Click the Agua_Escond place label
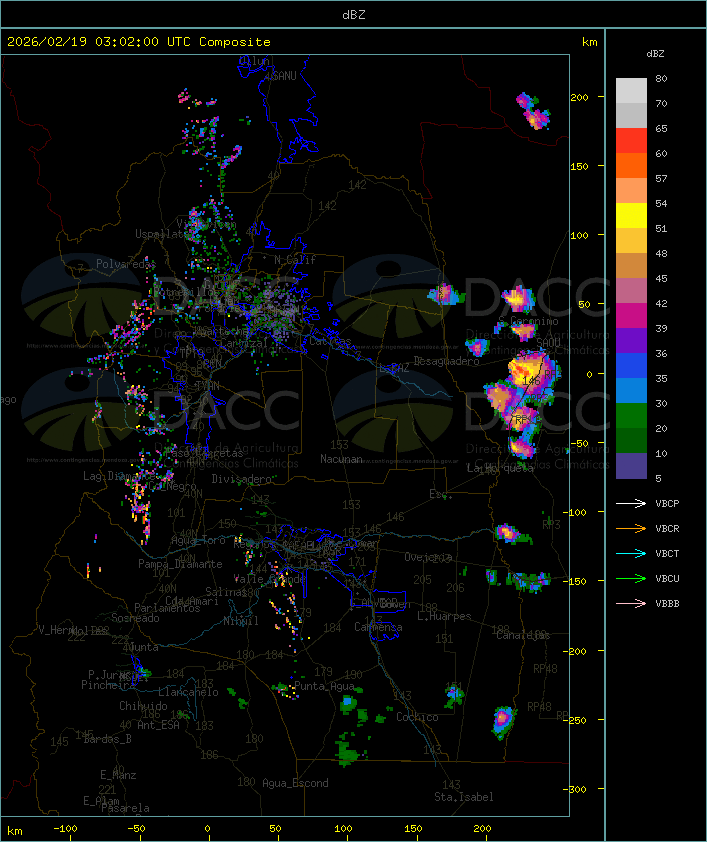 (x=295, y=783)
